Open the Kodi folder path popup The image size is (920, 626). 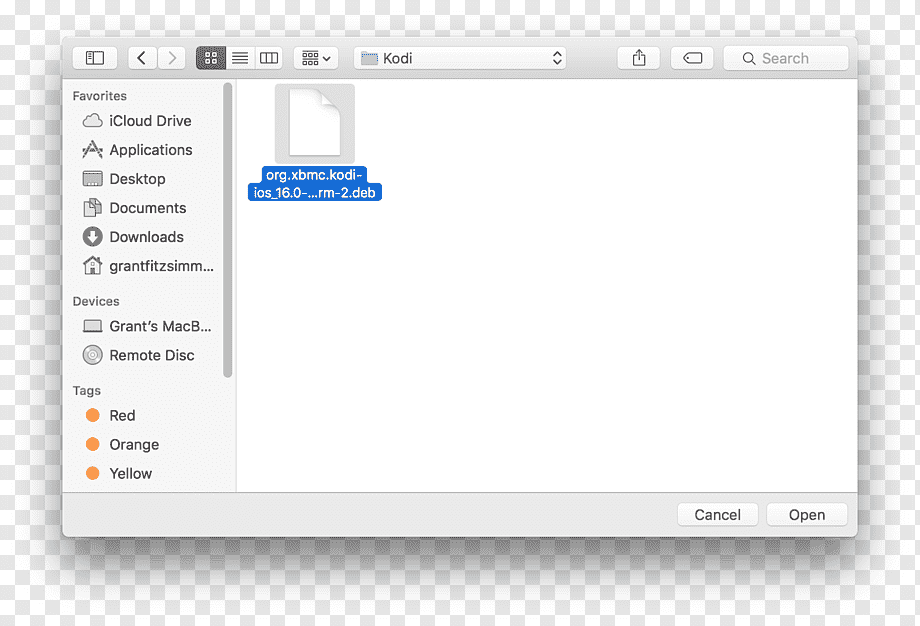(x=459, y=58)
